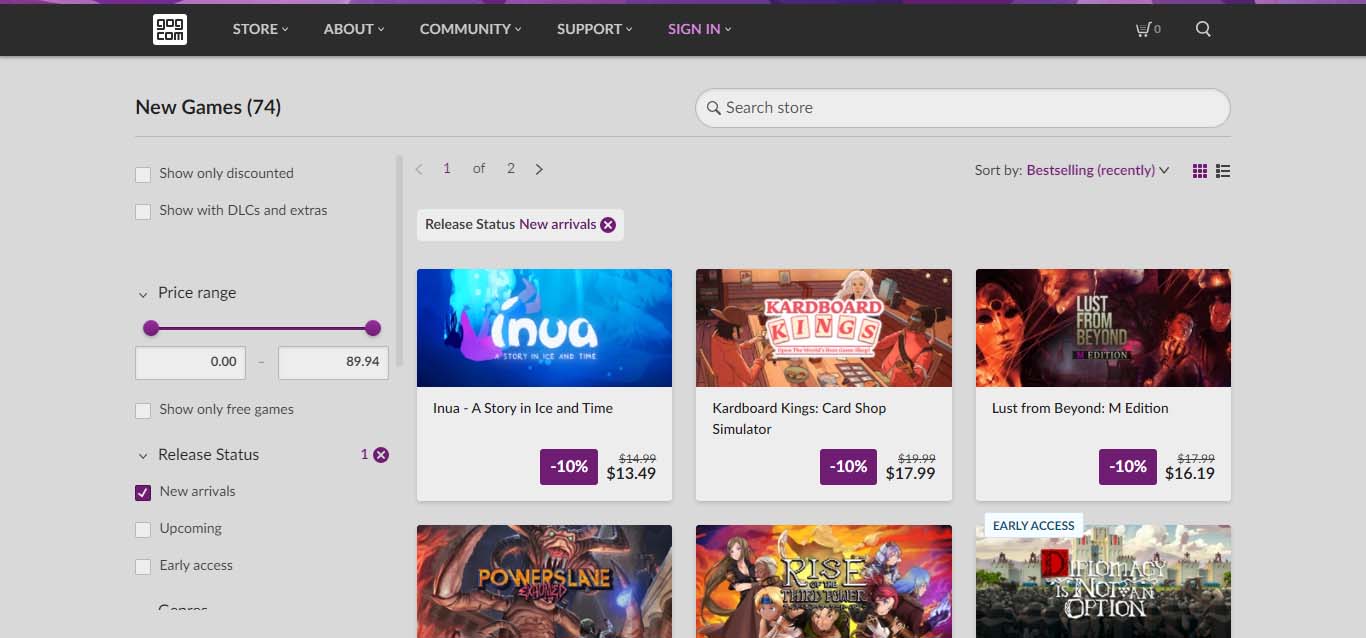Viewport: 1366px width, 638px height.
Task: Switch to grid view layout
Action: (x=1199, y=170)
